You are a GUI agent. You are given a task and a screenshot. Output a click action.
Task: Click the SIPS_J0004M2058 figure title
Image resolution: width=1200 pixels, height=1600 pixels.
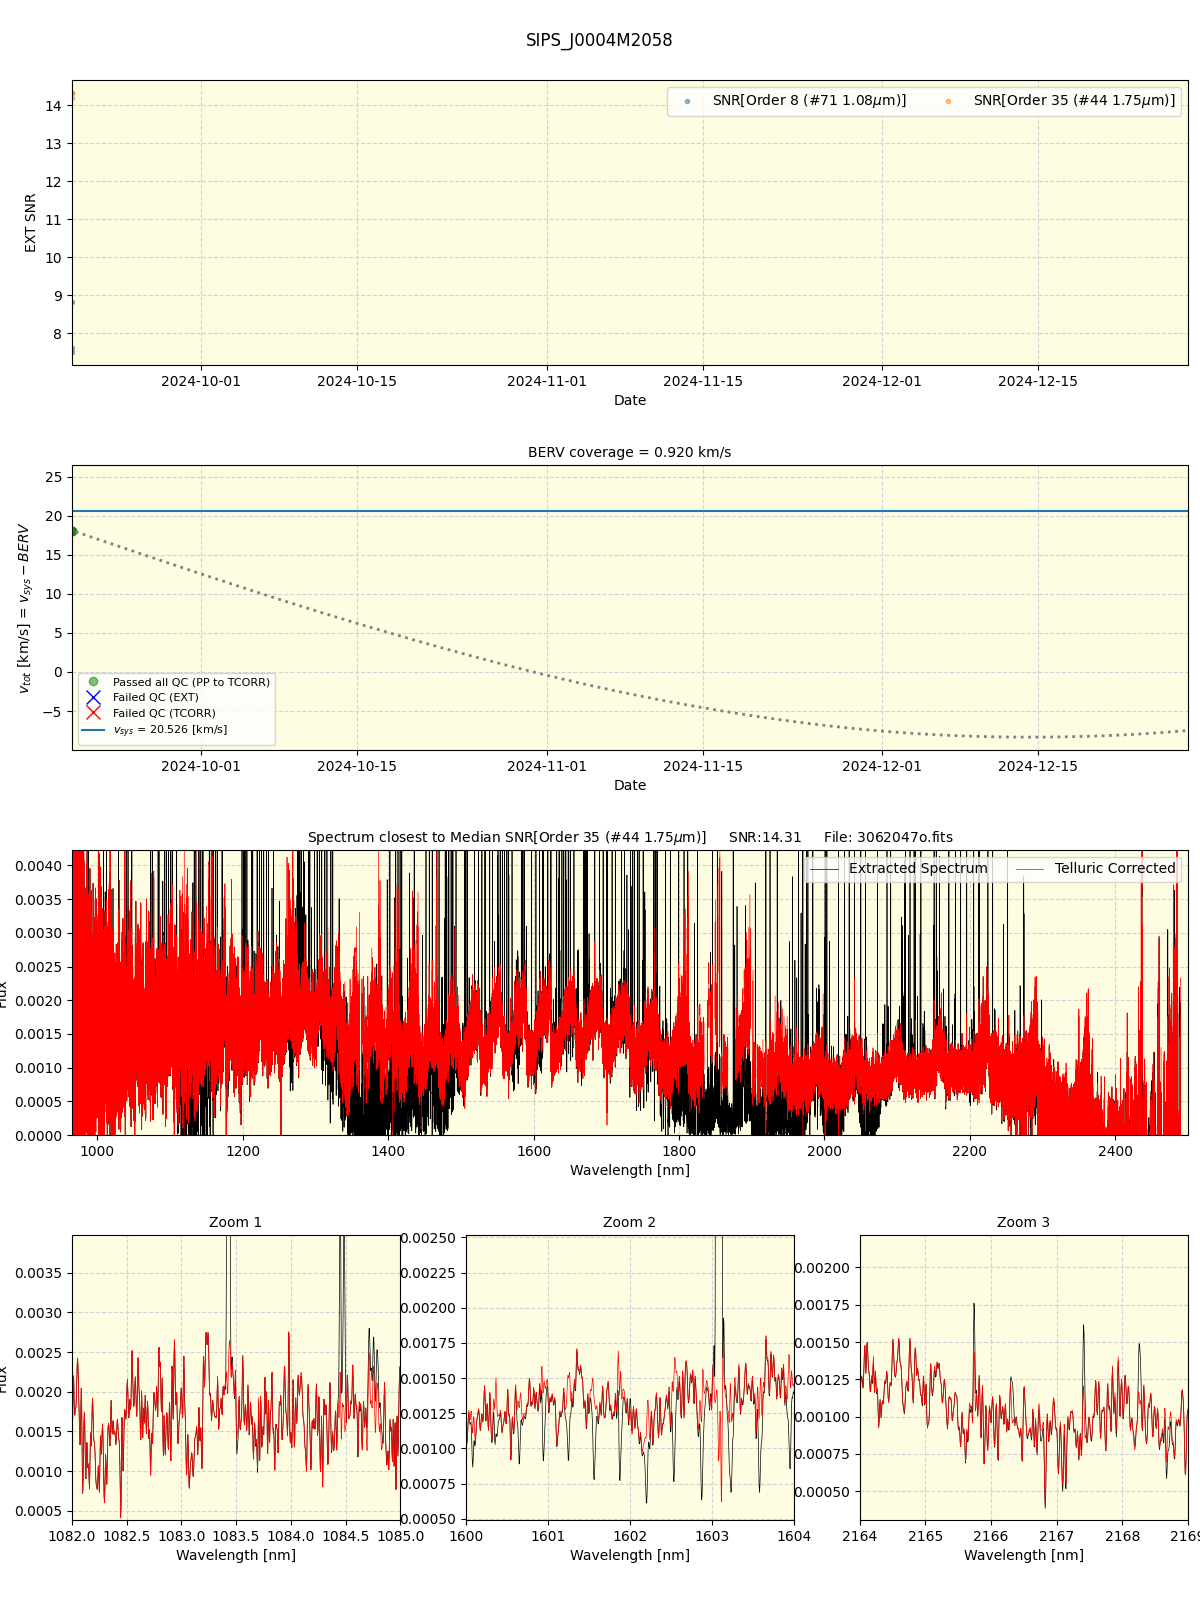tap(599, 41)
